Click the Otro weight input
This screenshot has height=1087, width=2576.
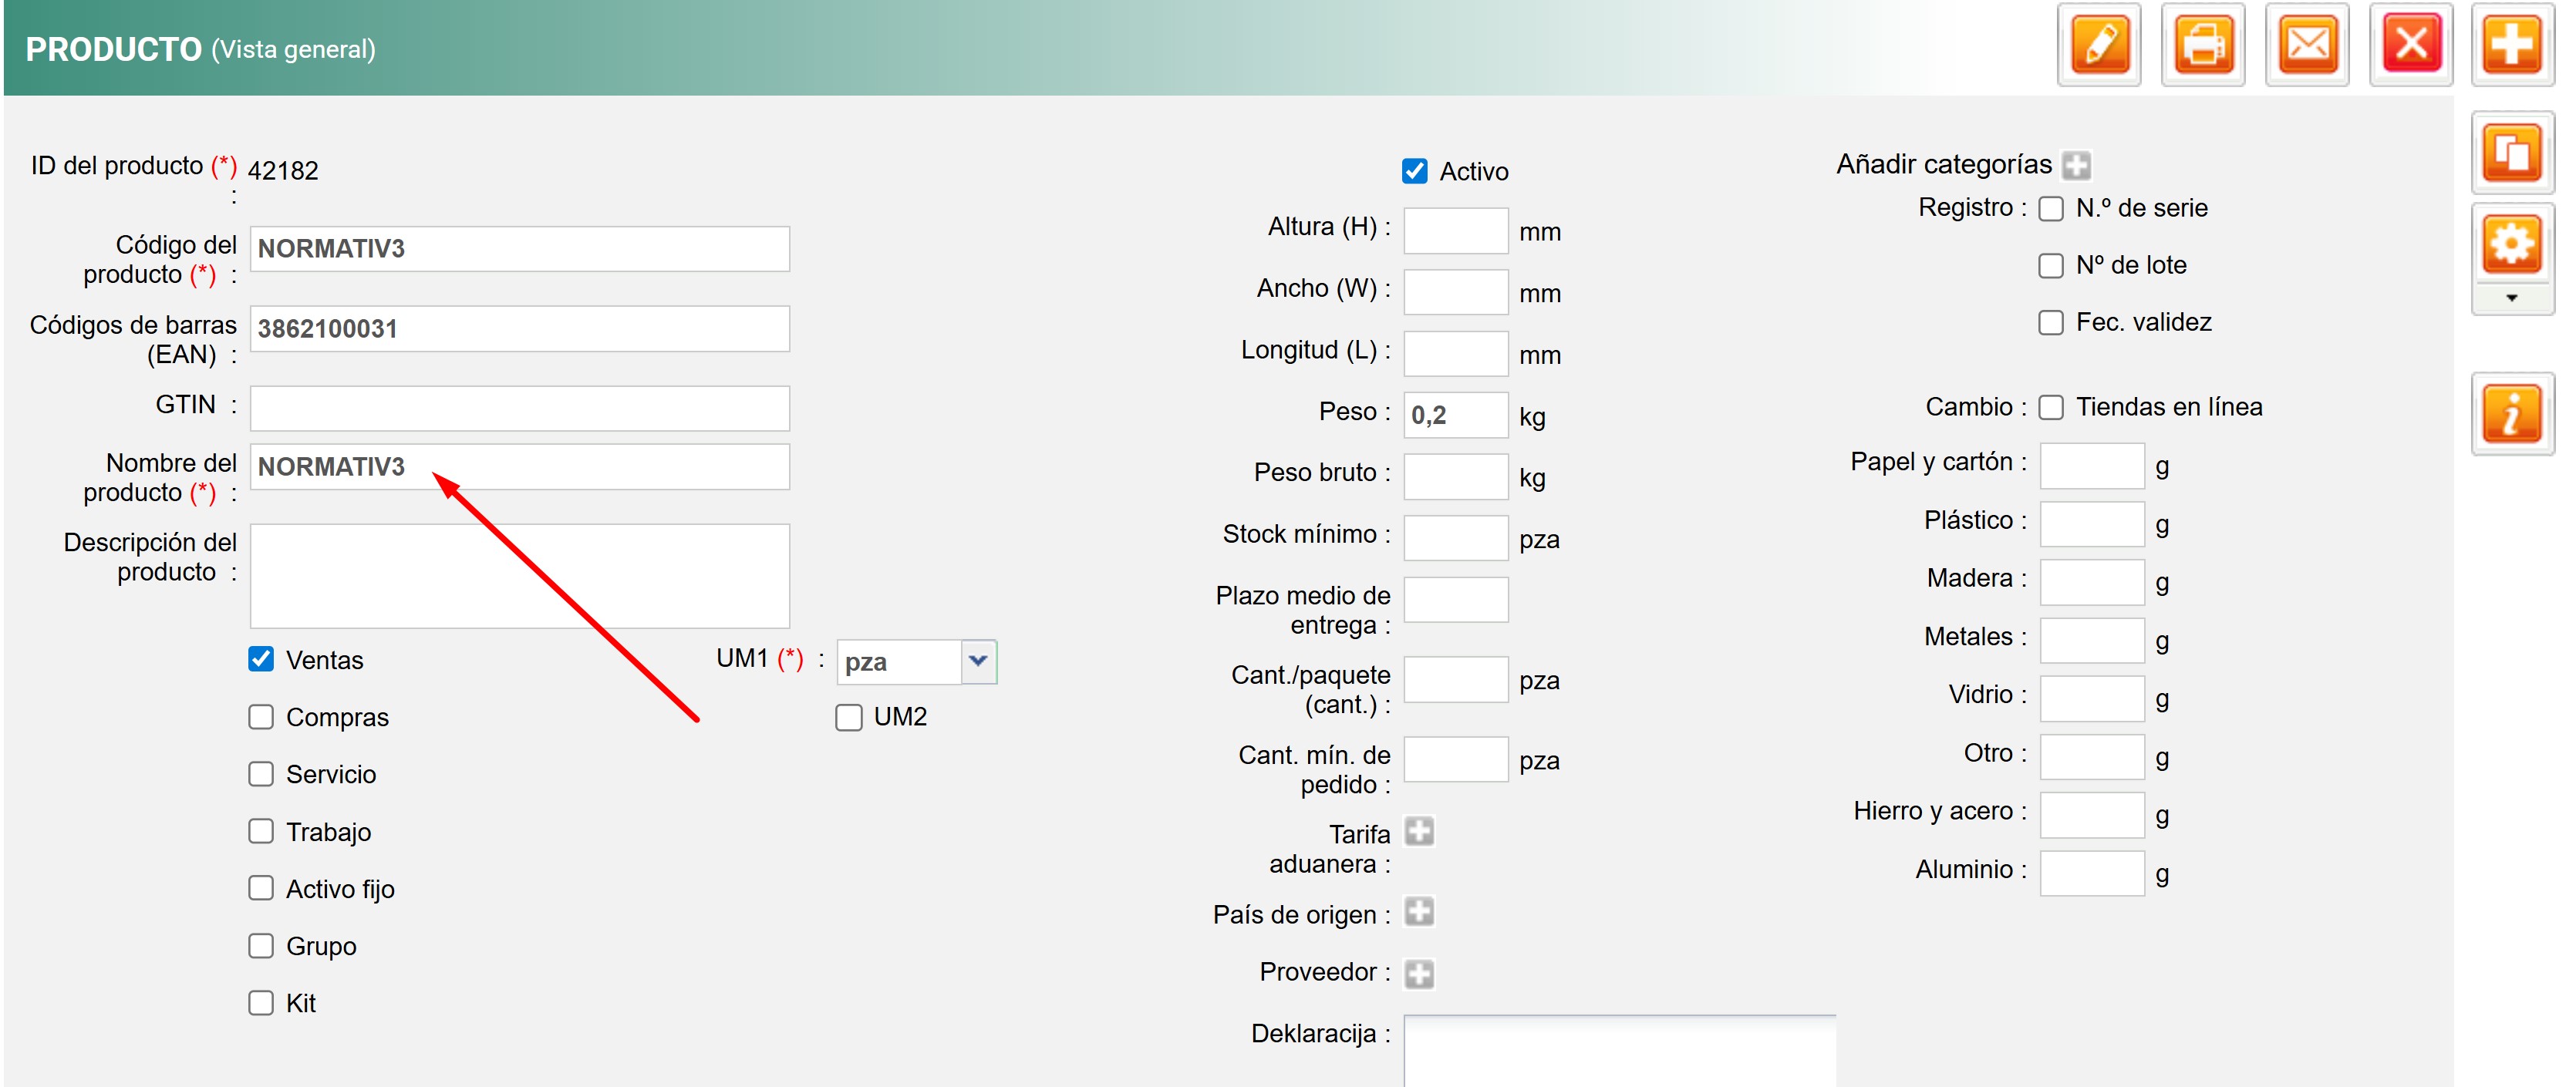(x=2092, y=757)
